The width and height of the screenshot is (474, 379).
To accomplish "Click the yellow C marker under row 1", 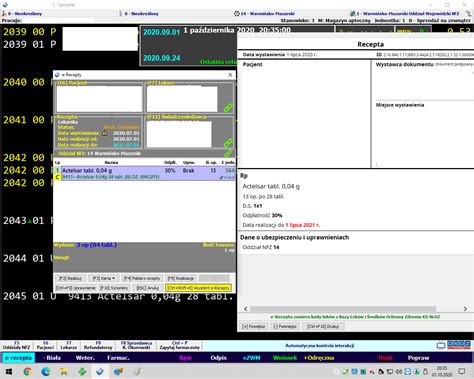I will (57, 177).
